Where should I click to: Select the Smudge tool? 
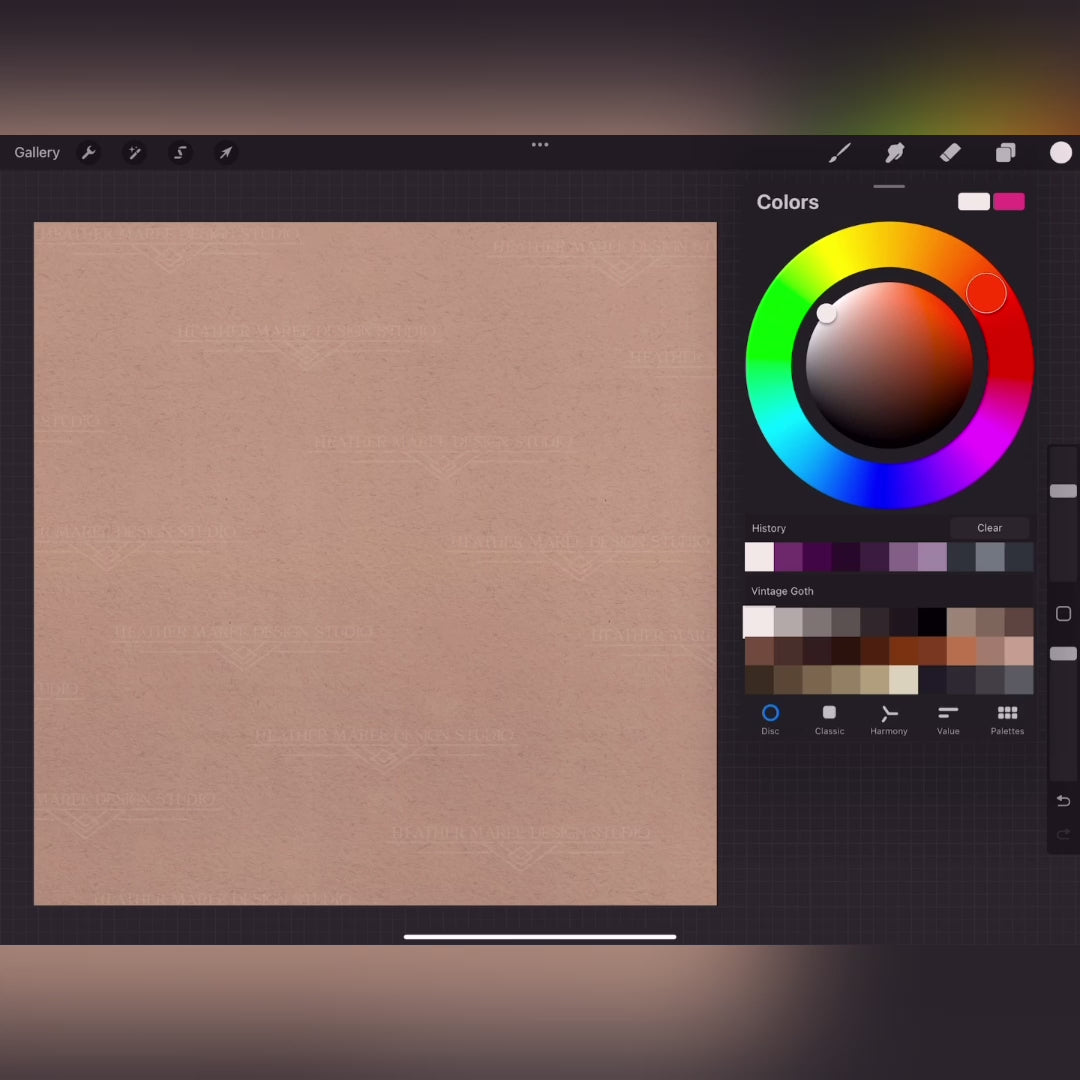pos(895,153)
